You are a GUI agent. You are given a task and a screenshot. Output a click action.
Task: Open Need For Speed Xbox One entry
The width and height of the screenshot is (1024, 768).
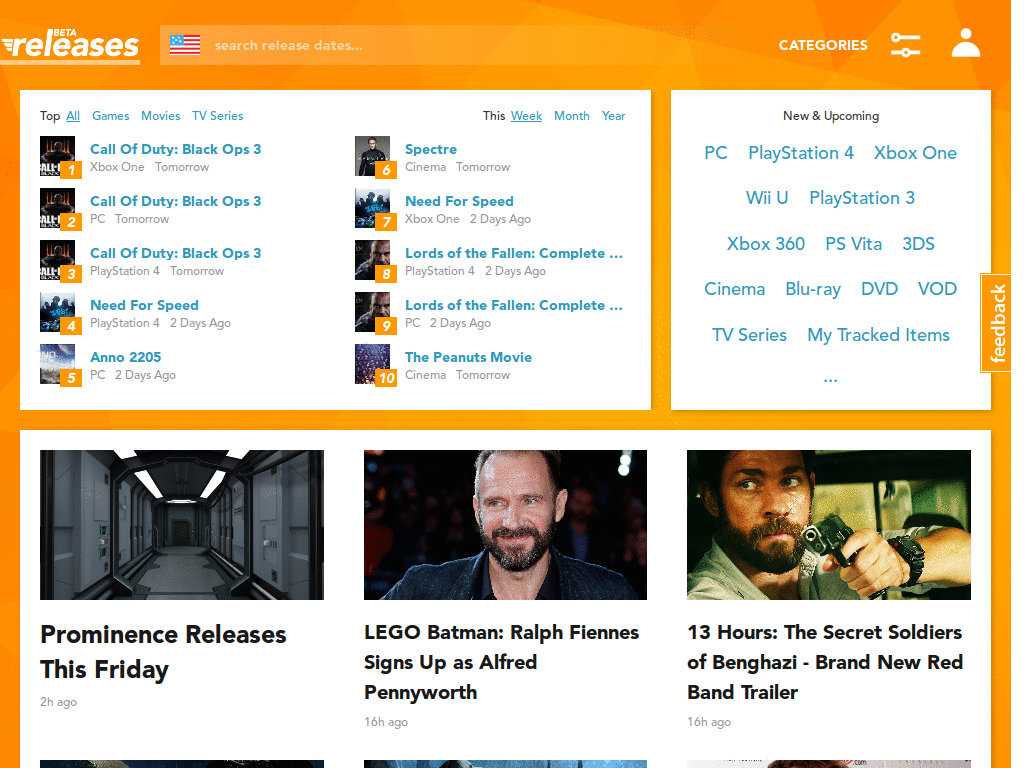point(459,201)
